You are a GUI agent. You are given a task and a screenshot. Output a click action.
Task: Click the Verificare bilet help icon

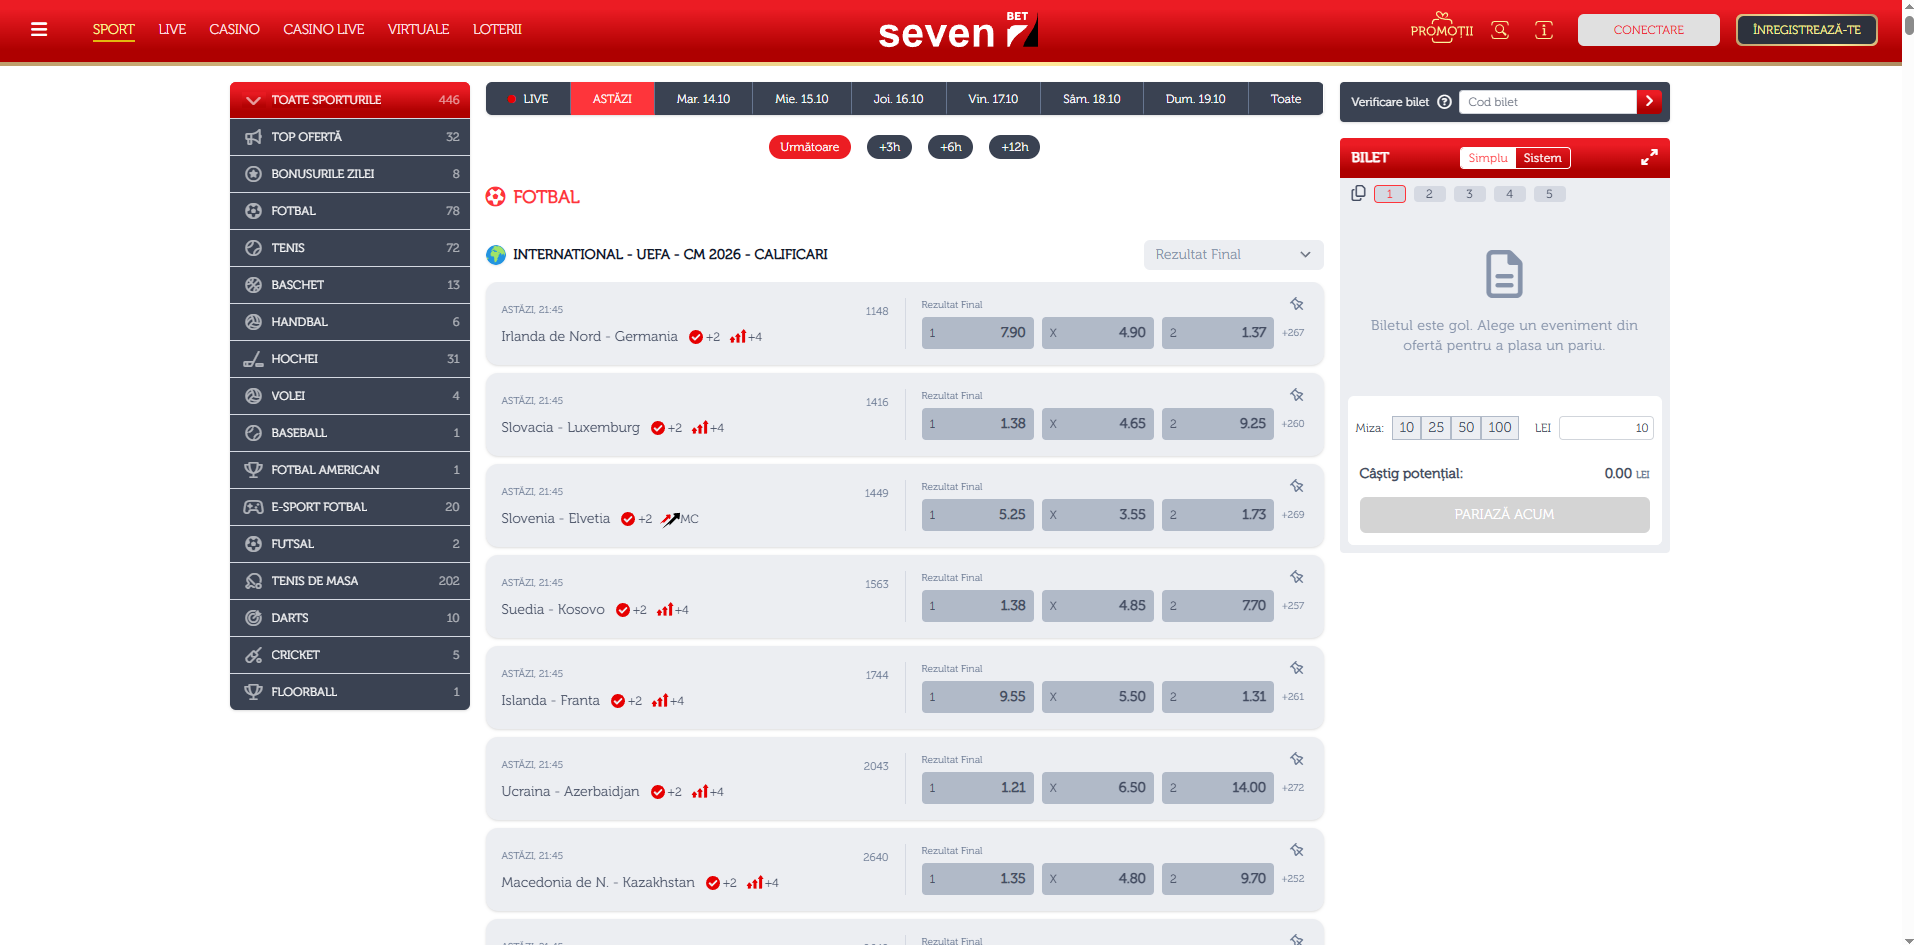(1444, 102)
